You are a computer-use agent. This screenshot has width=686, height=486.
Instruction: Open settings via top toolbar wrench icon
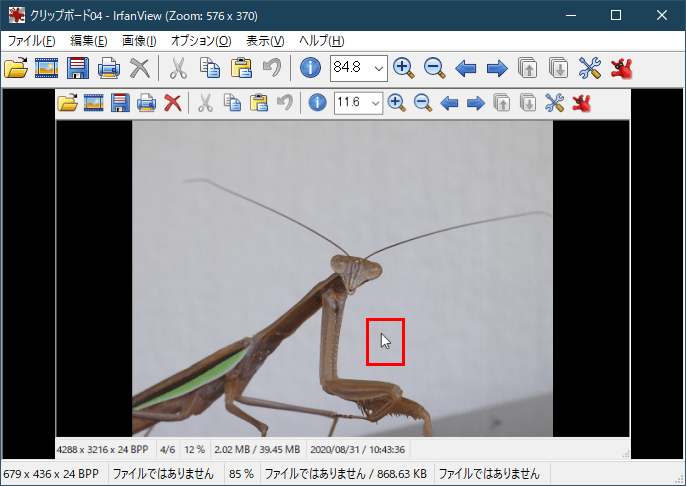coord(591,68)
